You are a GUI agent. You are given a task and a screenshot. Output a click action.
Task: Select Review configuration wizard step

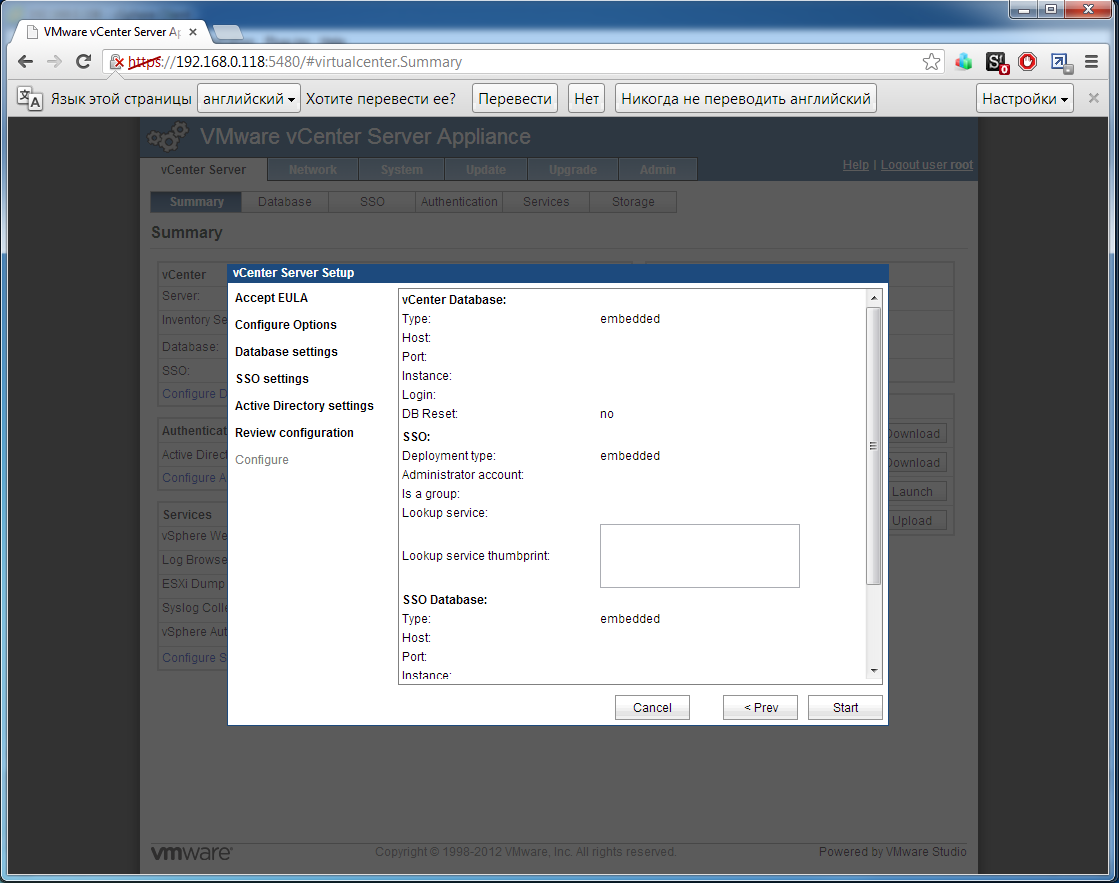tap(294, 433)
